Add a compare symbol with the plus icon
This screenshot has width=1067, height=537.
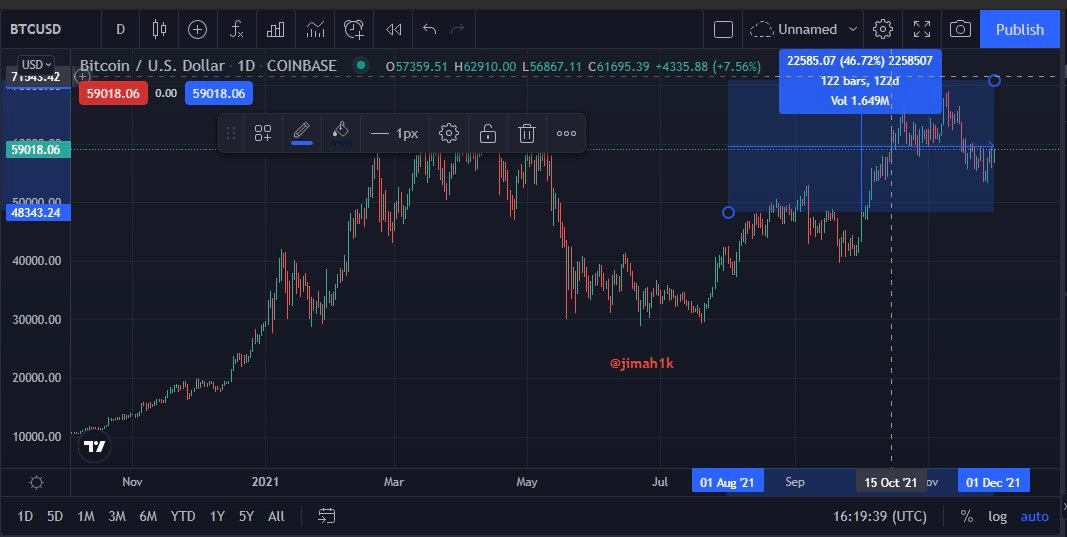pyautogui.click(x=197, y=29)
